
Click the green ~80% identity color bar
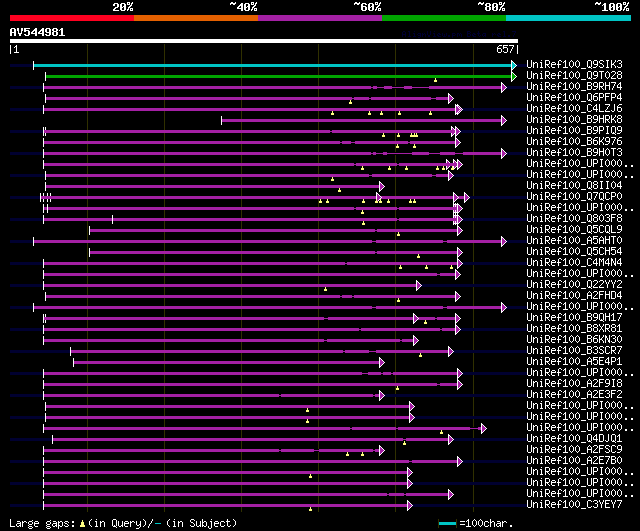444,18
